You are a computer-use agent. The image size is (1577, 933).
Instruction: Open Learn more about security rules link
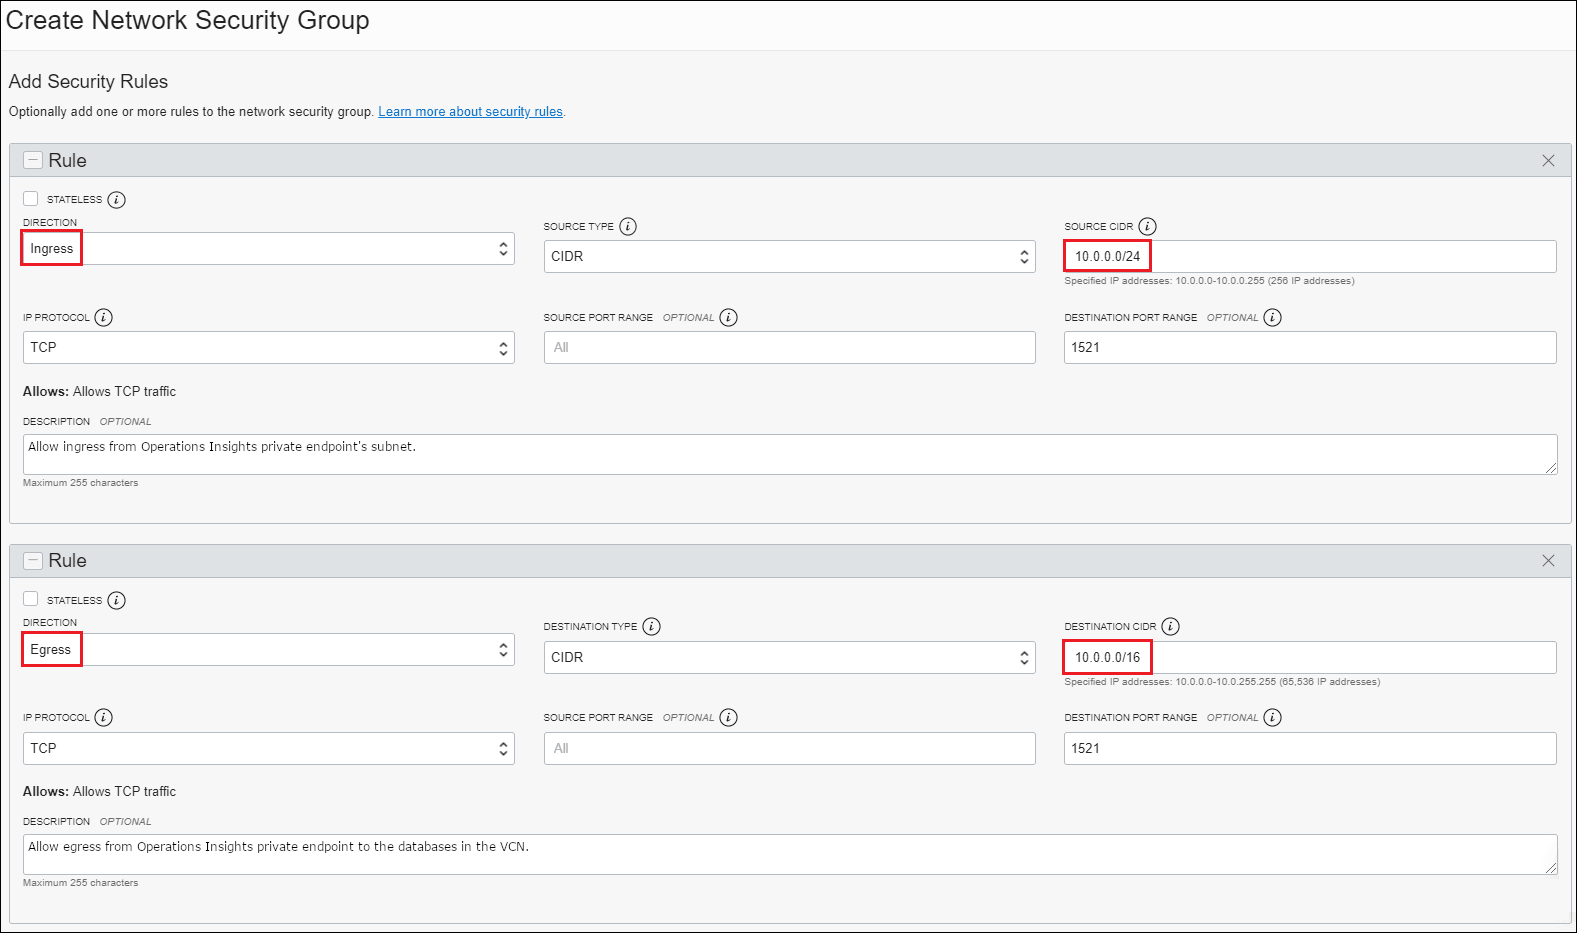[470, 112]
